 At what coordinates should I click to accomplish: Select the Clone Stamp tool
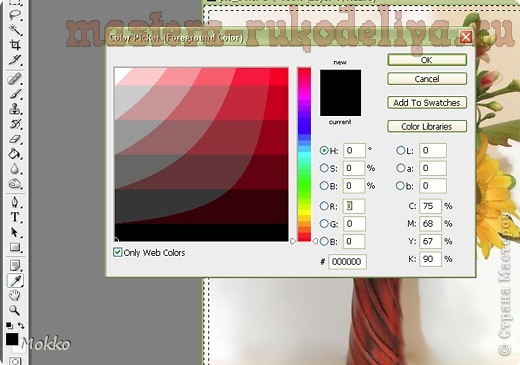(15, 109)
